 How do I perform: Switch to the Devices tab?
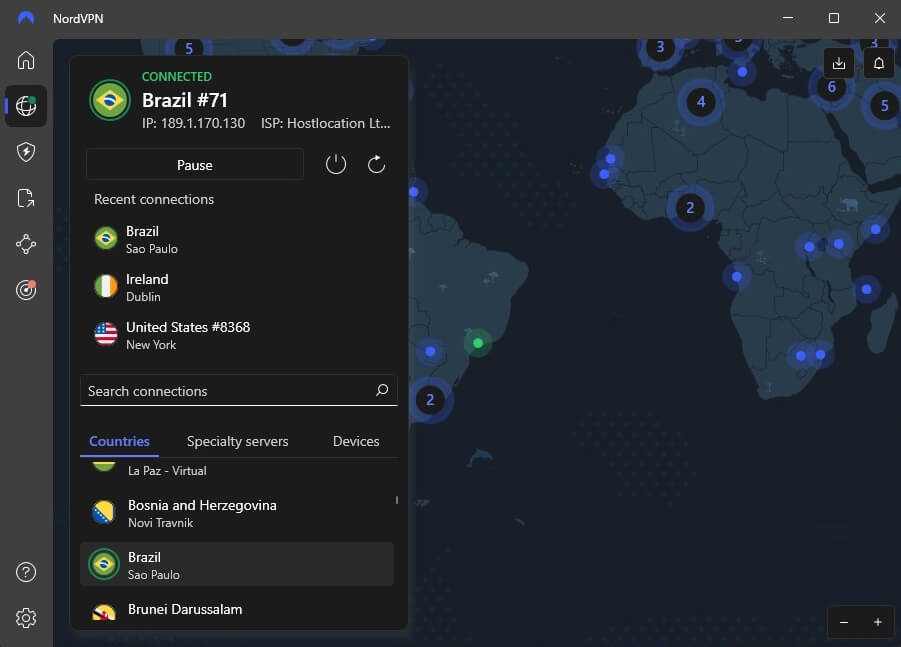click(x=356, y=441)
